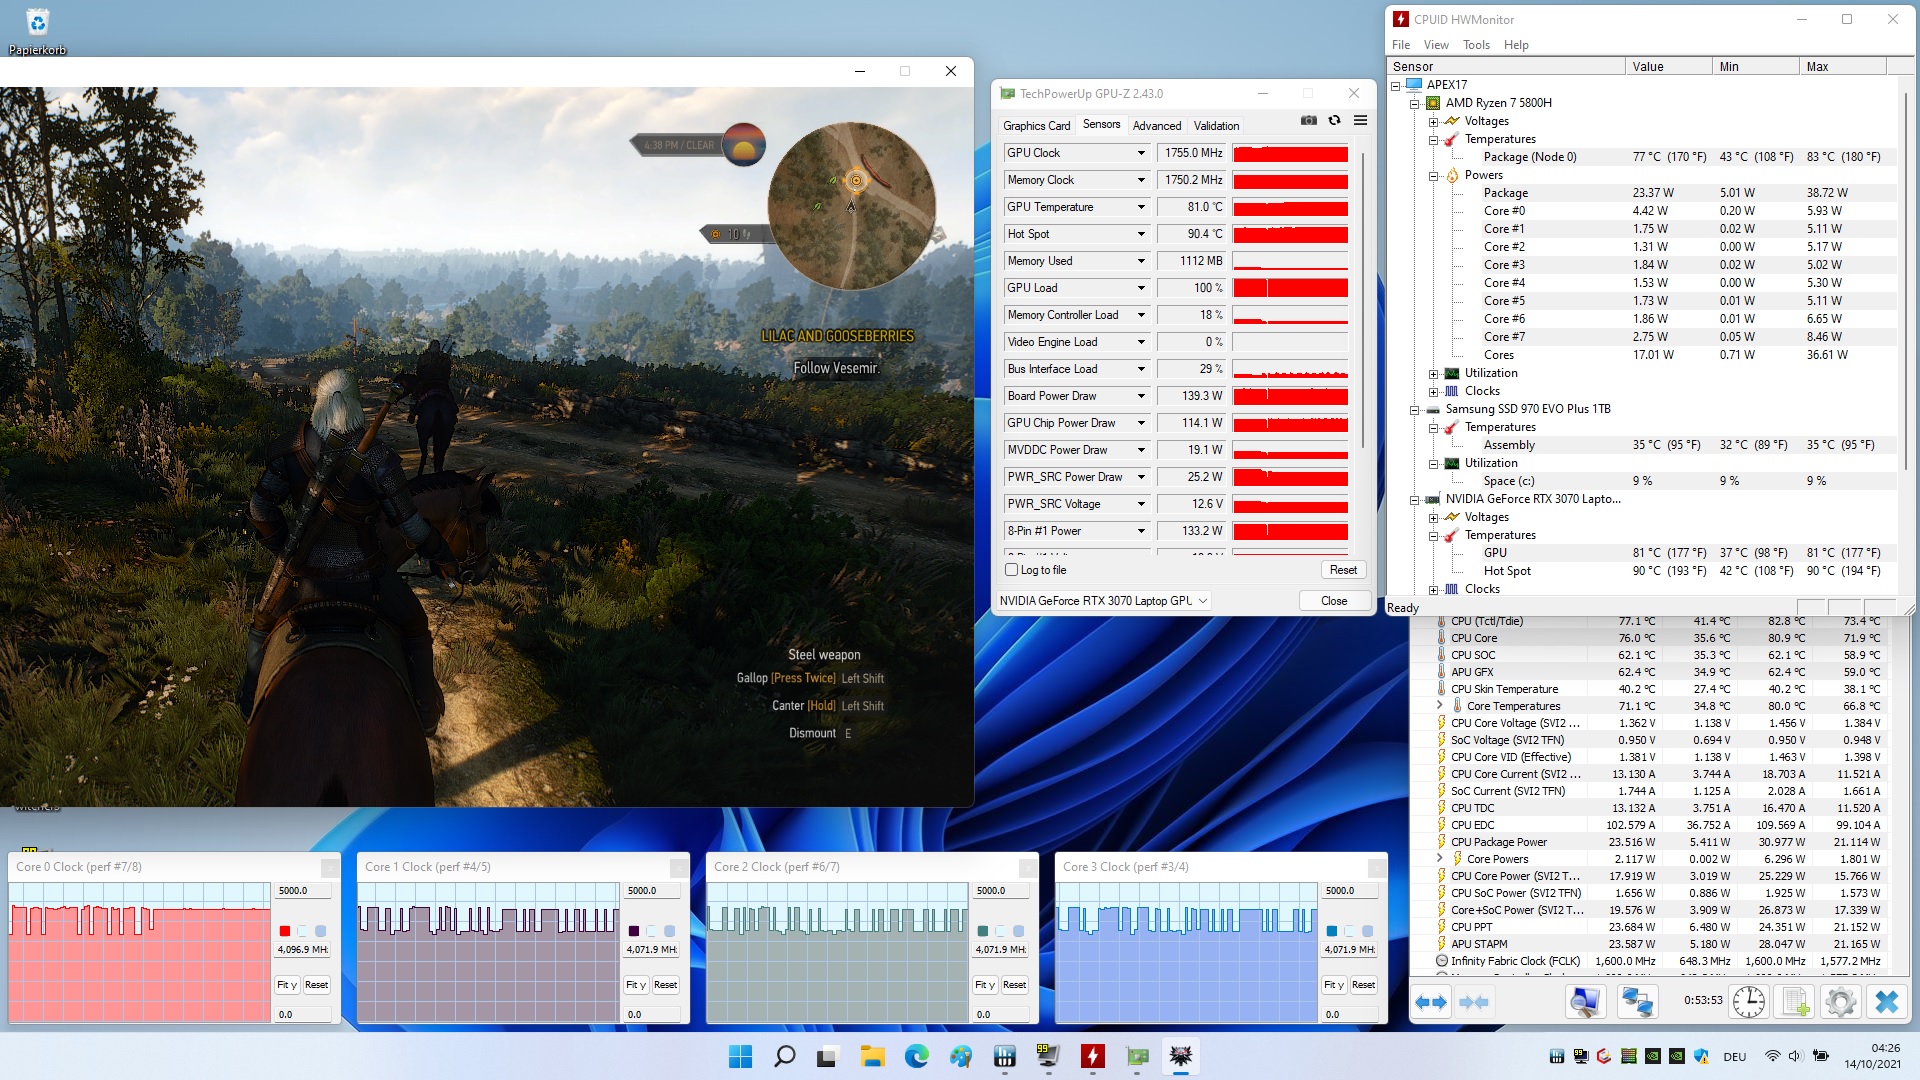Click HWiNFO blue X close sensors icon
The image size is (1920, 1080).
click(x=1886, y=1001)
